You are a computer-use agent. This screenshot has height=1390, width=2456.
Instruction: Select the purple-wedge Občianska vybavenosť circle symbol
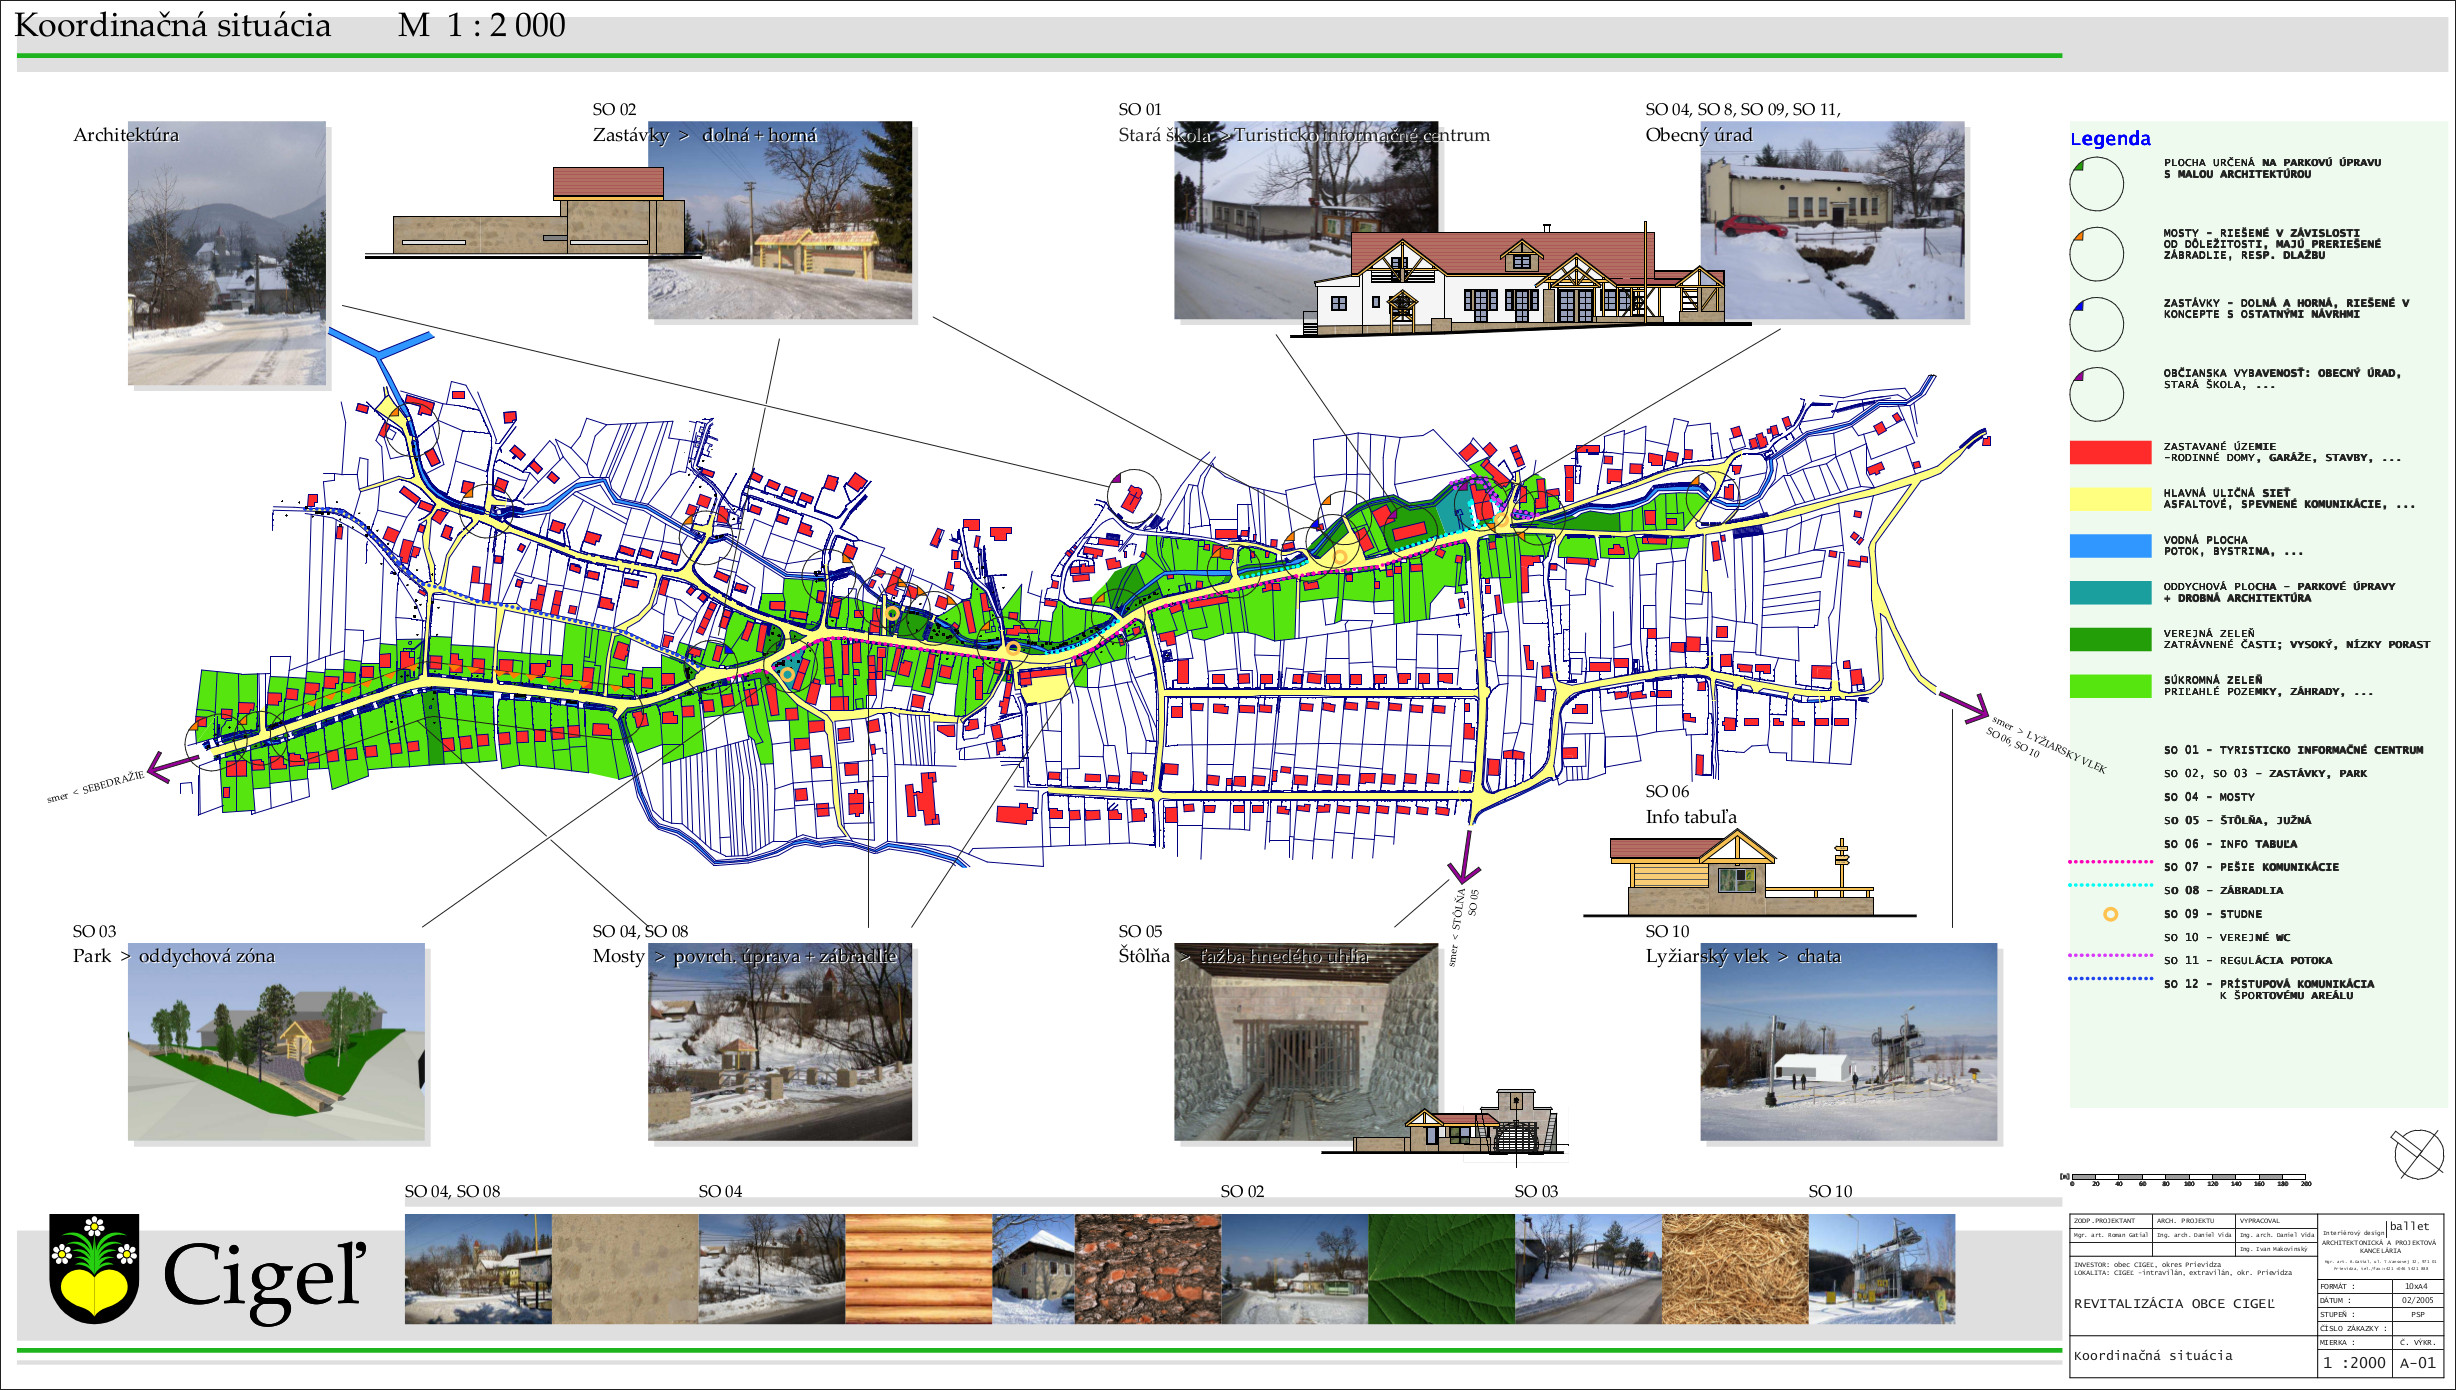[x=2096, y=394]
